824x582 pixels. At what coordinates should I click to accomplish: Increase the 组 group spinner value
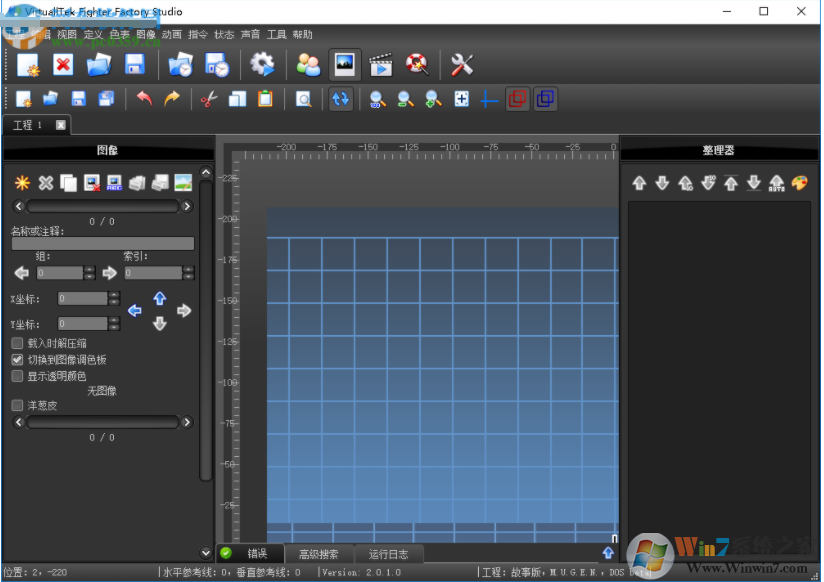coord(90,269)
